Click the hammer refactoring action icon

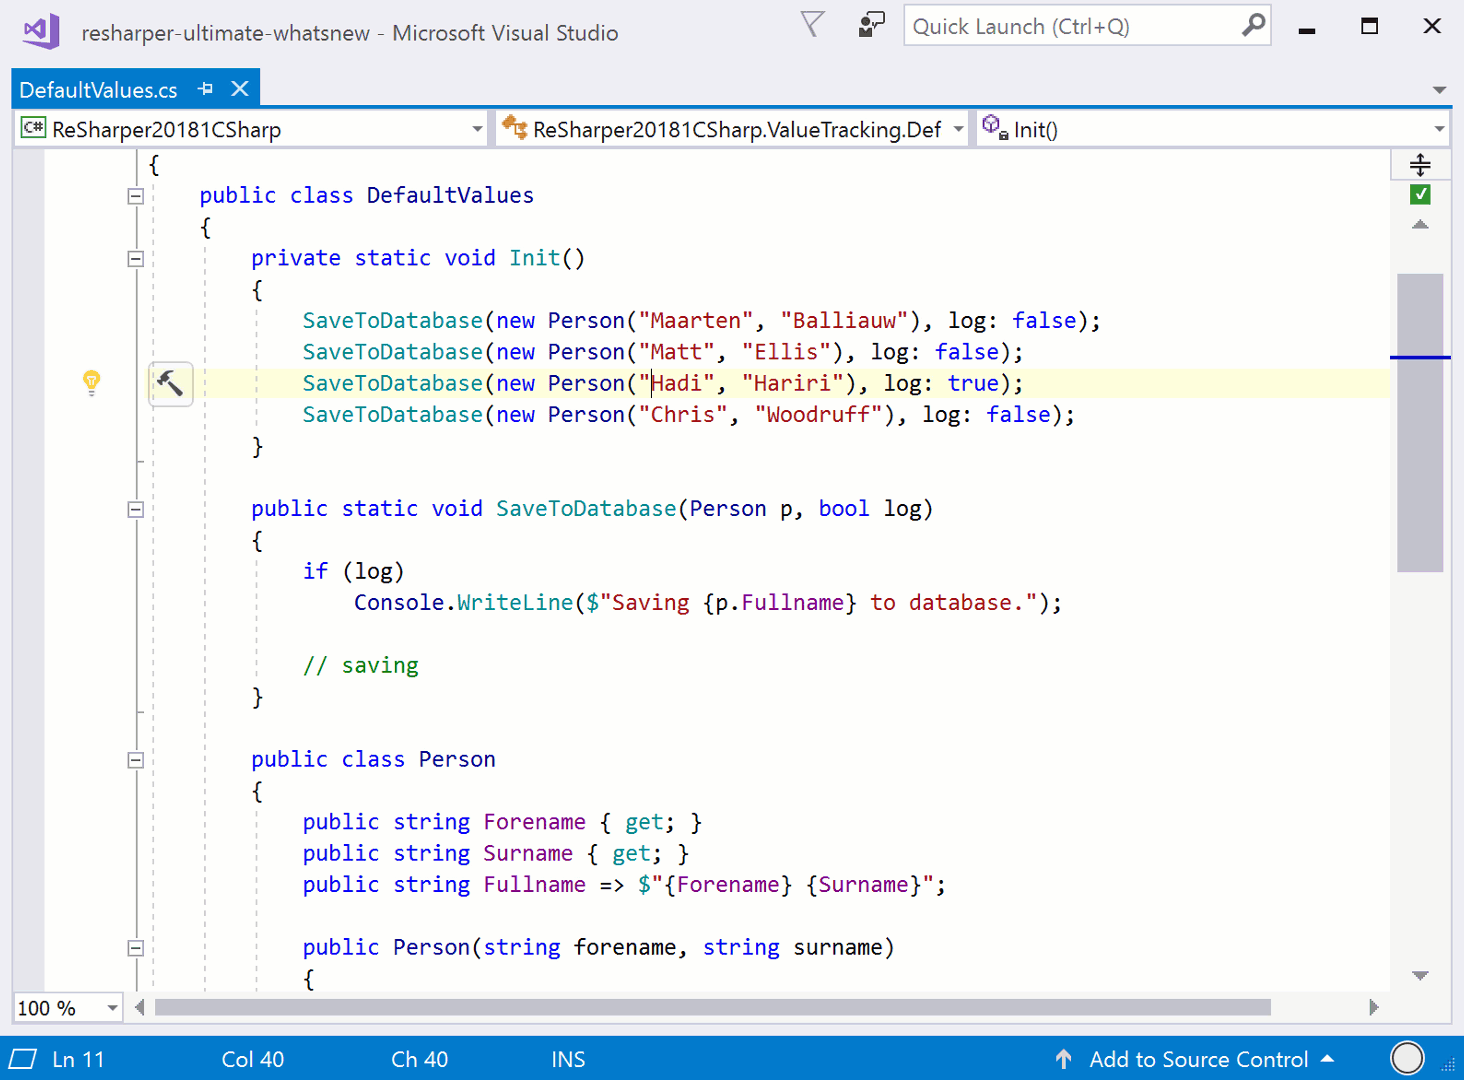point(170,383)
